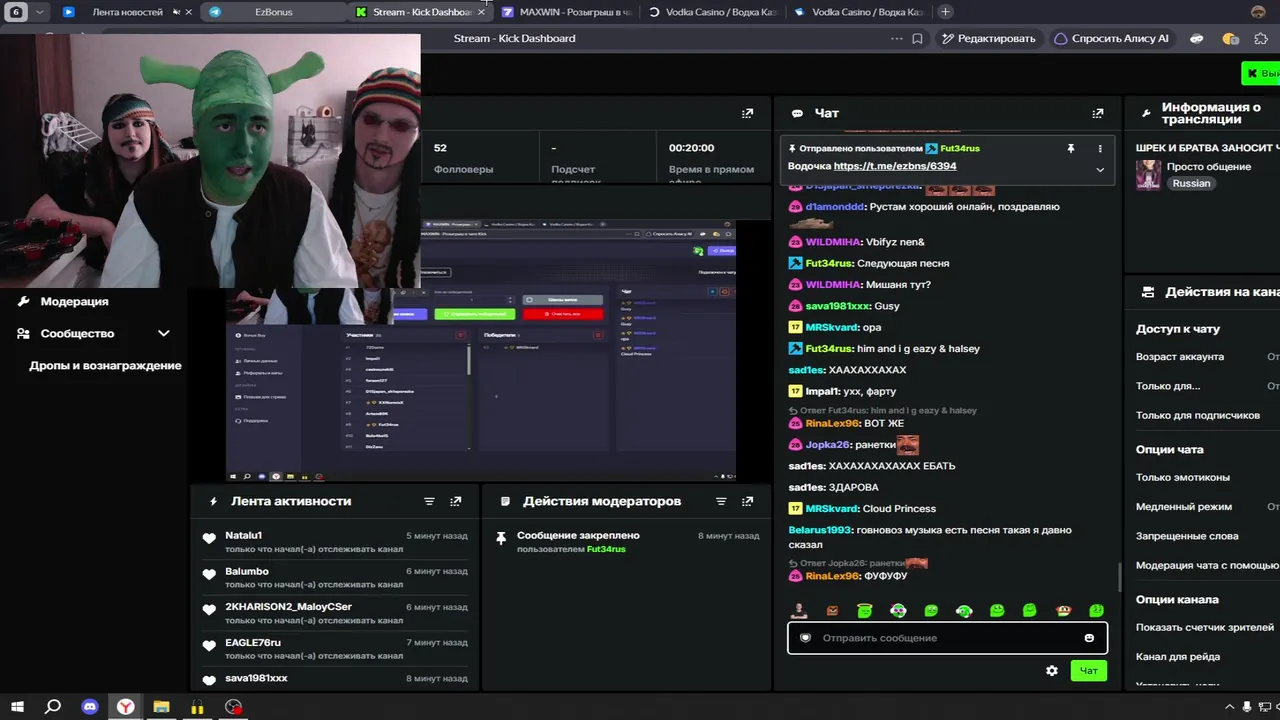Pop out the stream stats panel
The width and height of the screenshot is (1280, 720).
747,113
